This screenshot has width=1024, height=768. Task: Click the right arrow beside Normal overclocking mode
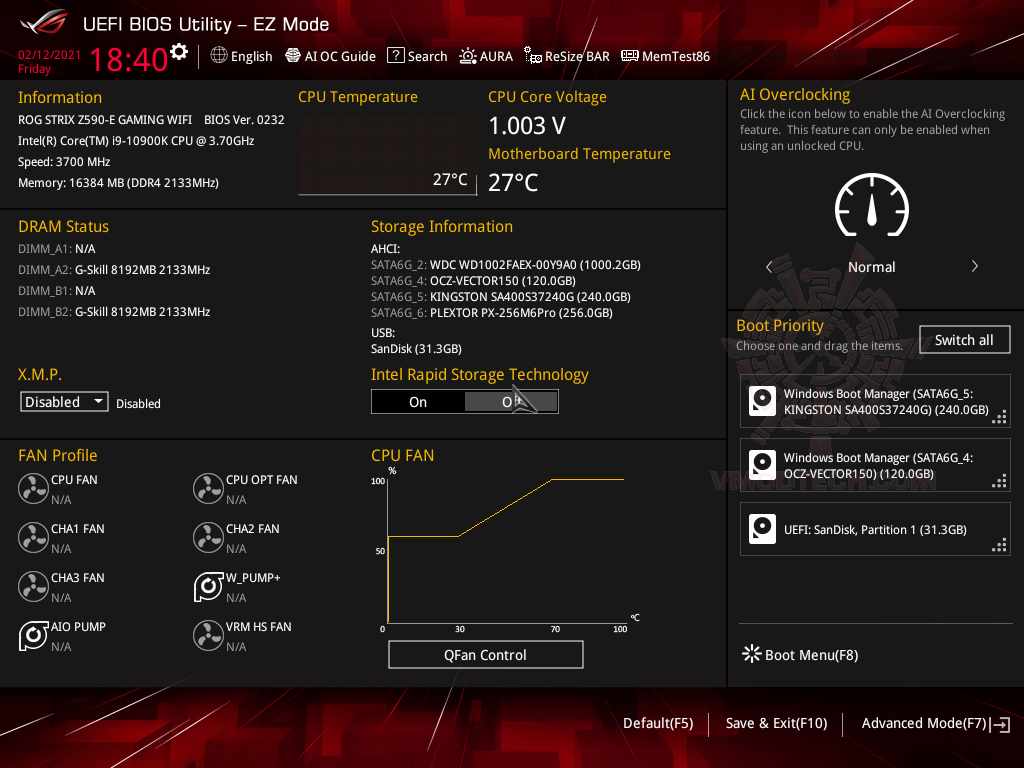tap(974, 266)
